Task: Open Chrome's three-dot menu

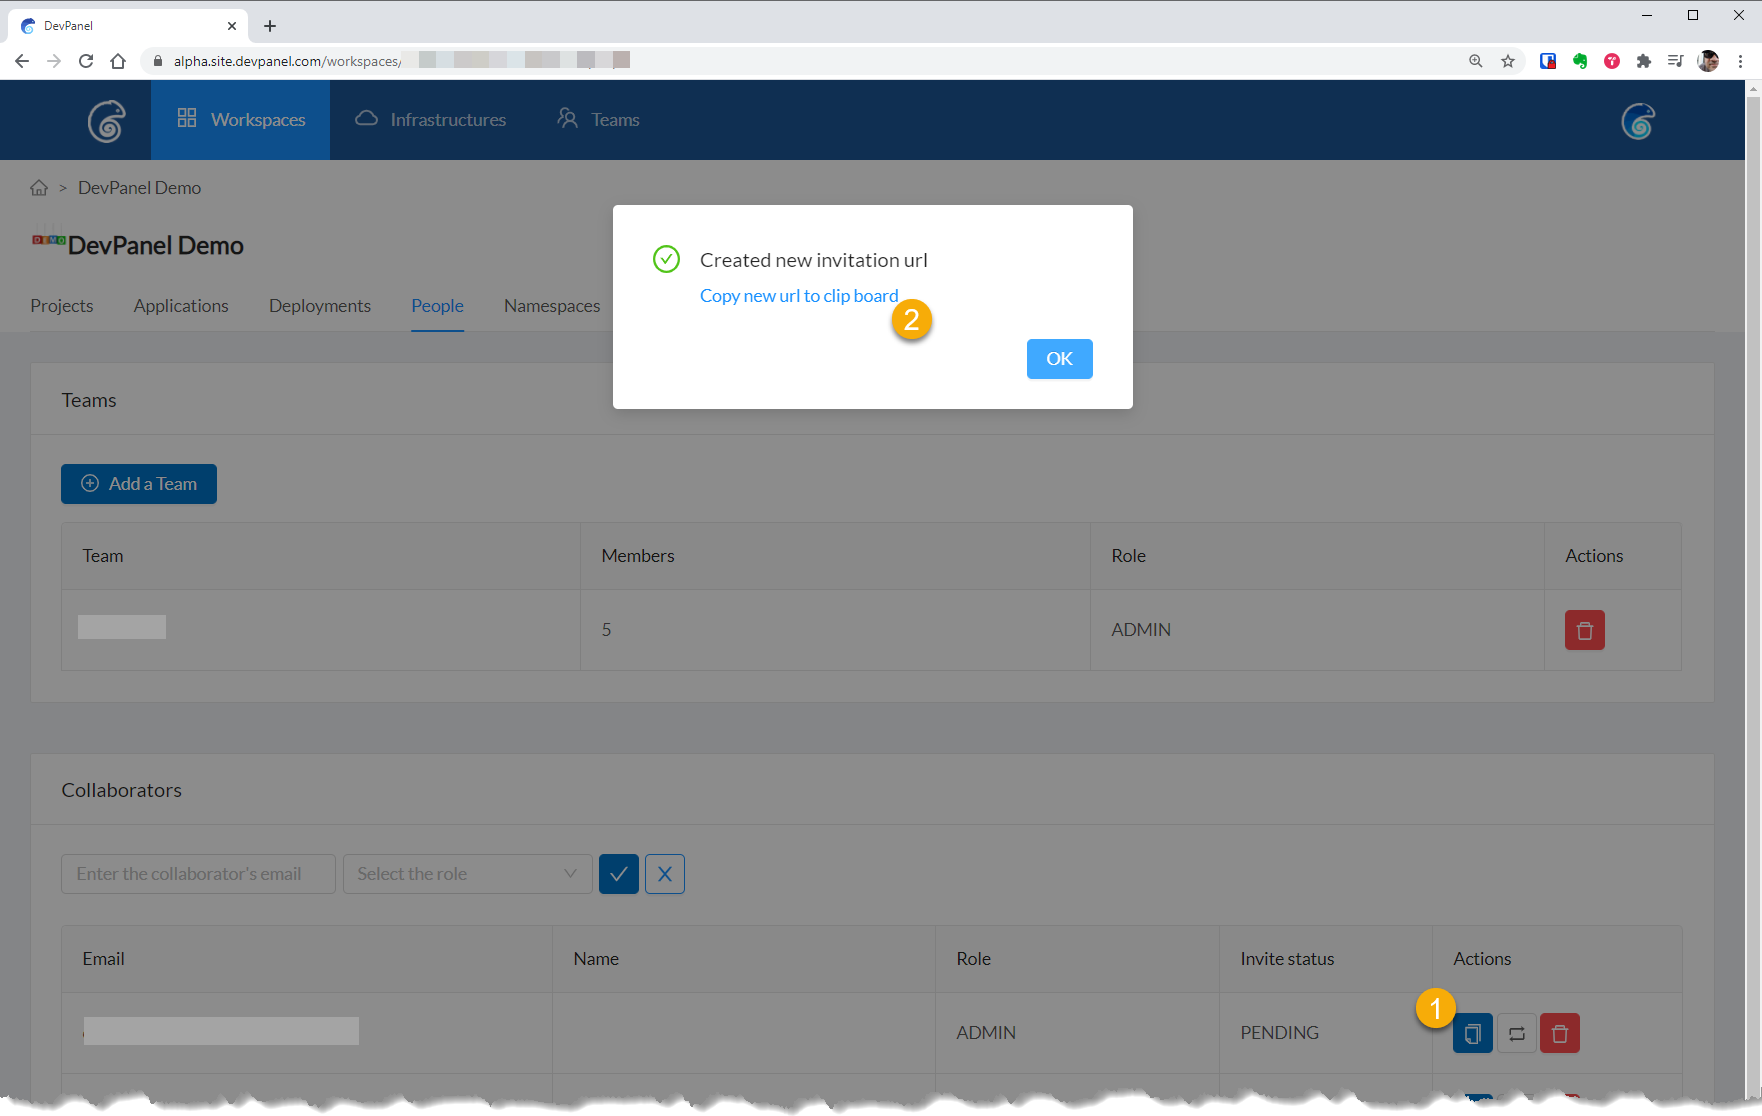Action: pyautogui.click(x=1740, y=61)
